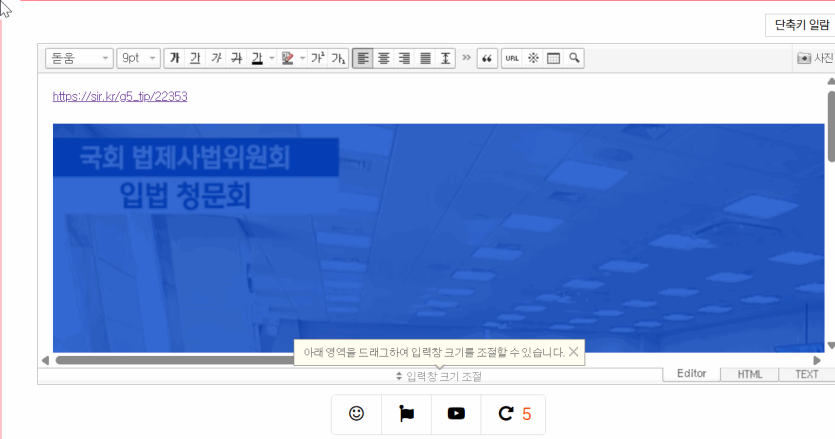
Task: Align text to the right
Action: point(404,58)
